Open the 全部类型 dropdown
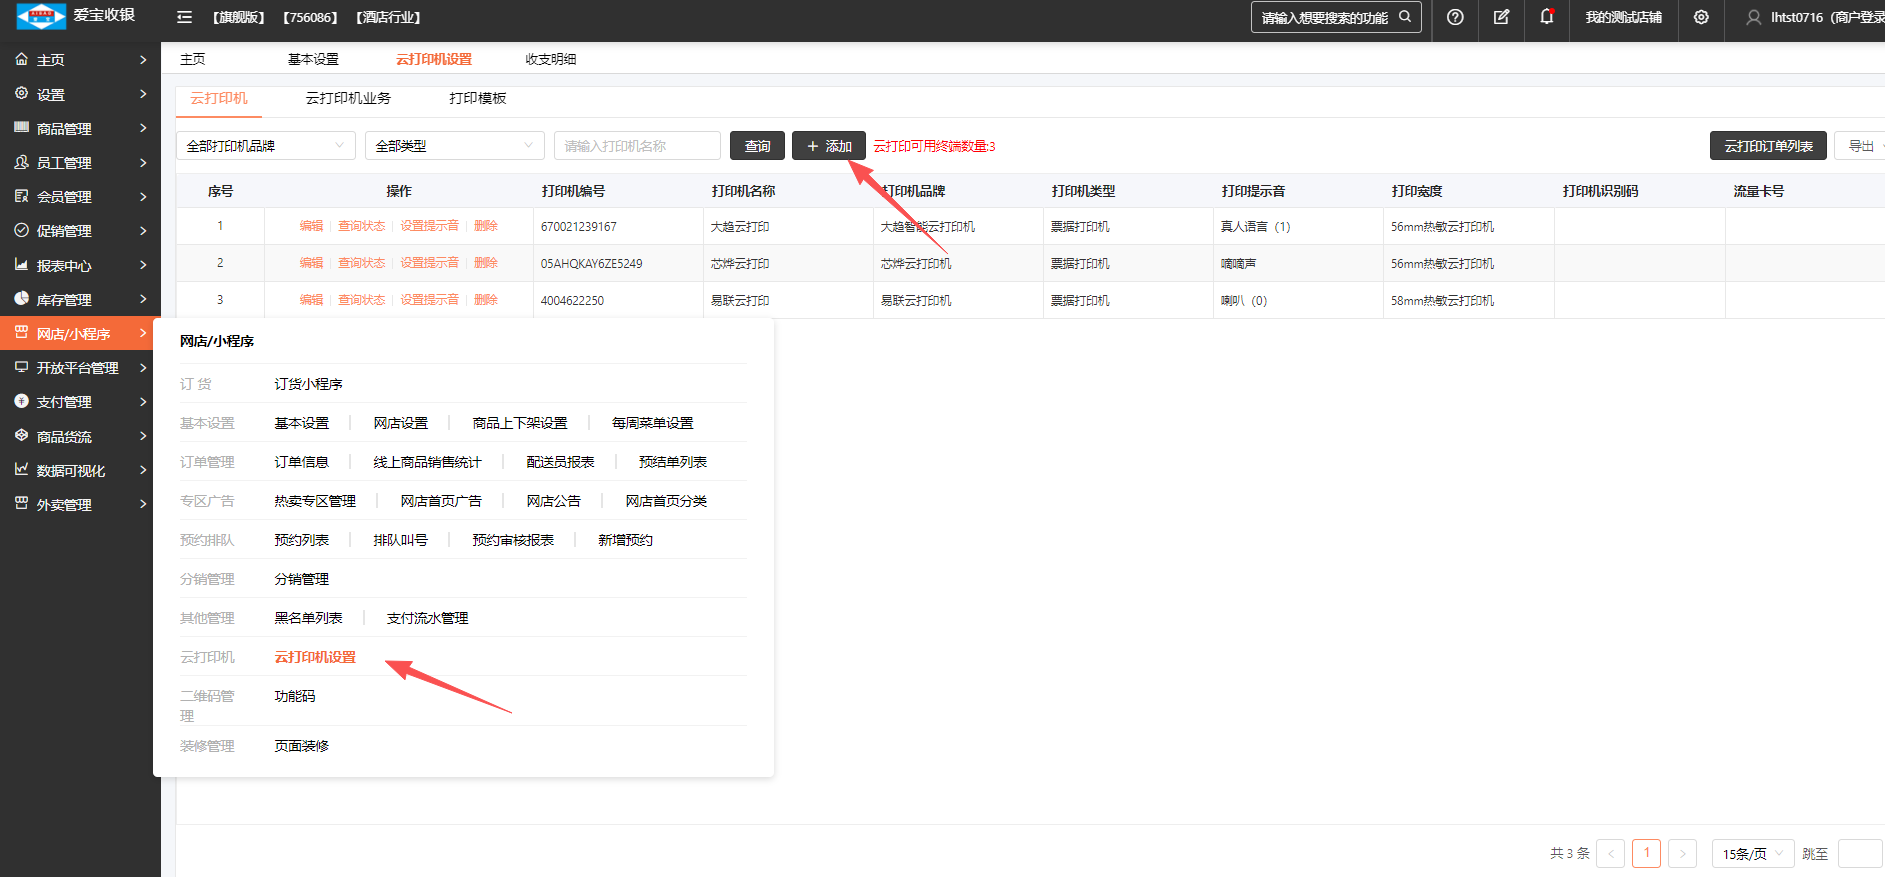The image size is (1885, 877). [454, 146]
